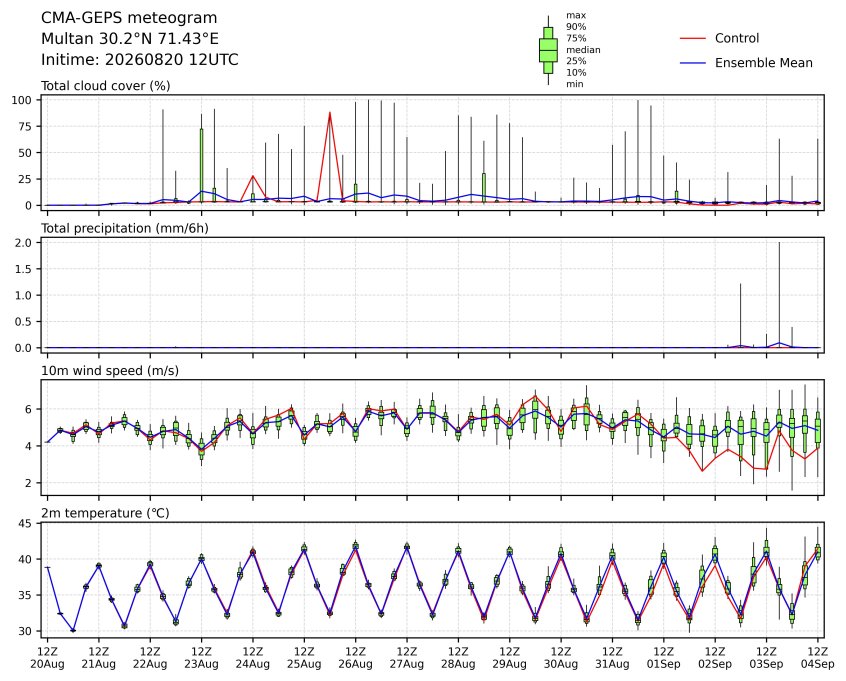846x681 pixels.
Task: Click the "min" label in box legend
Action: click(575, 84)
